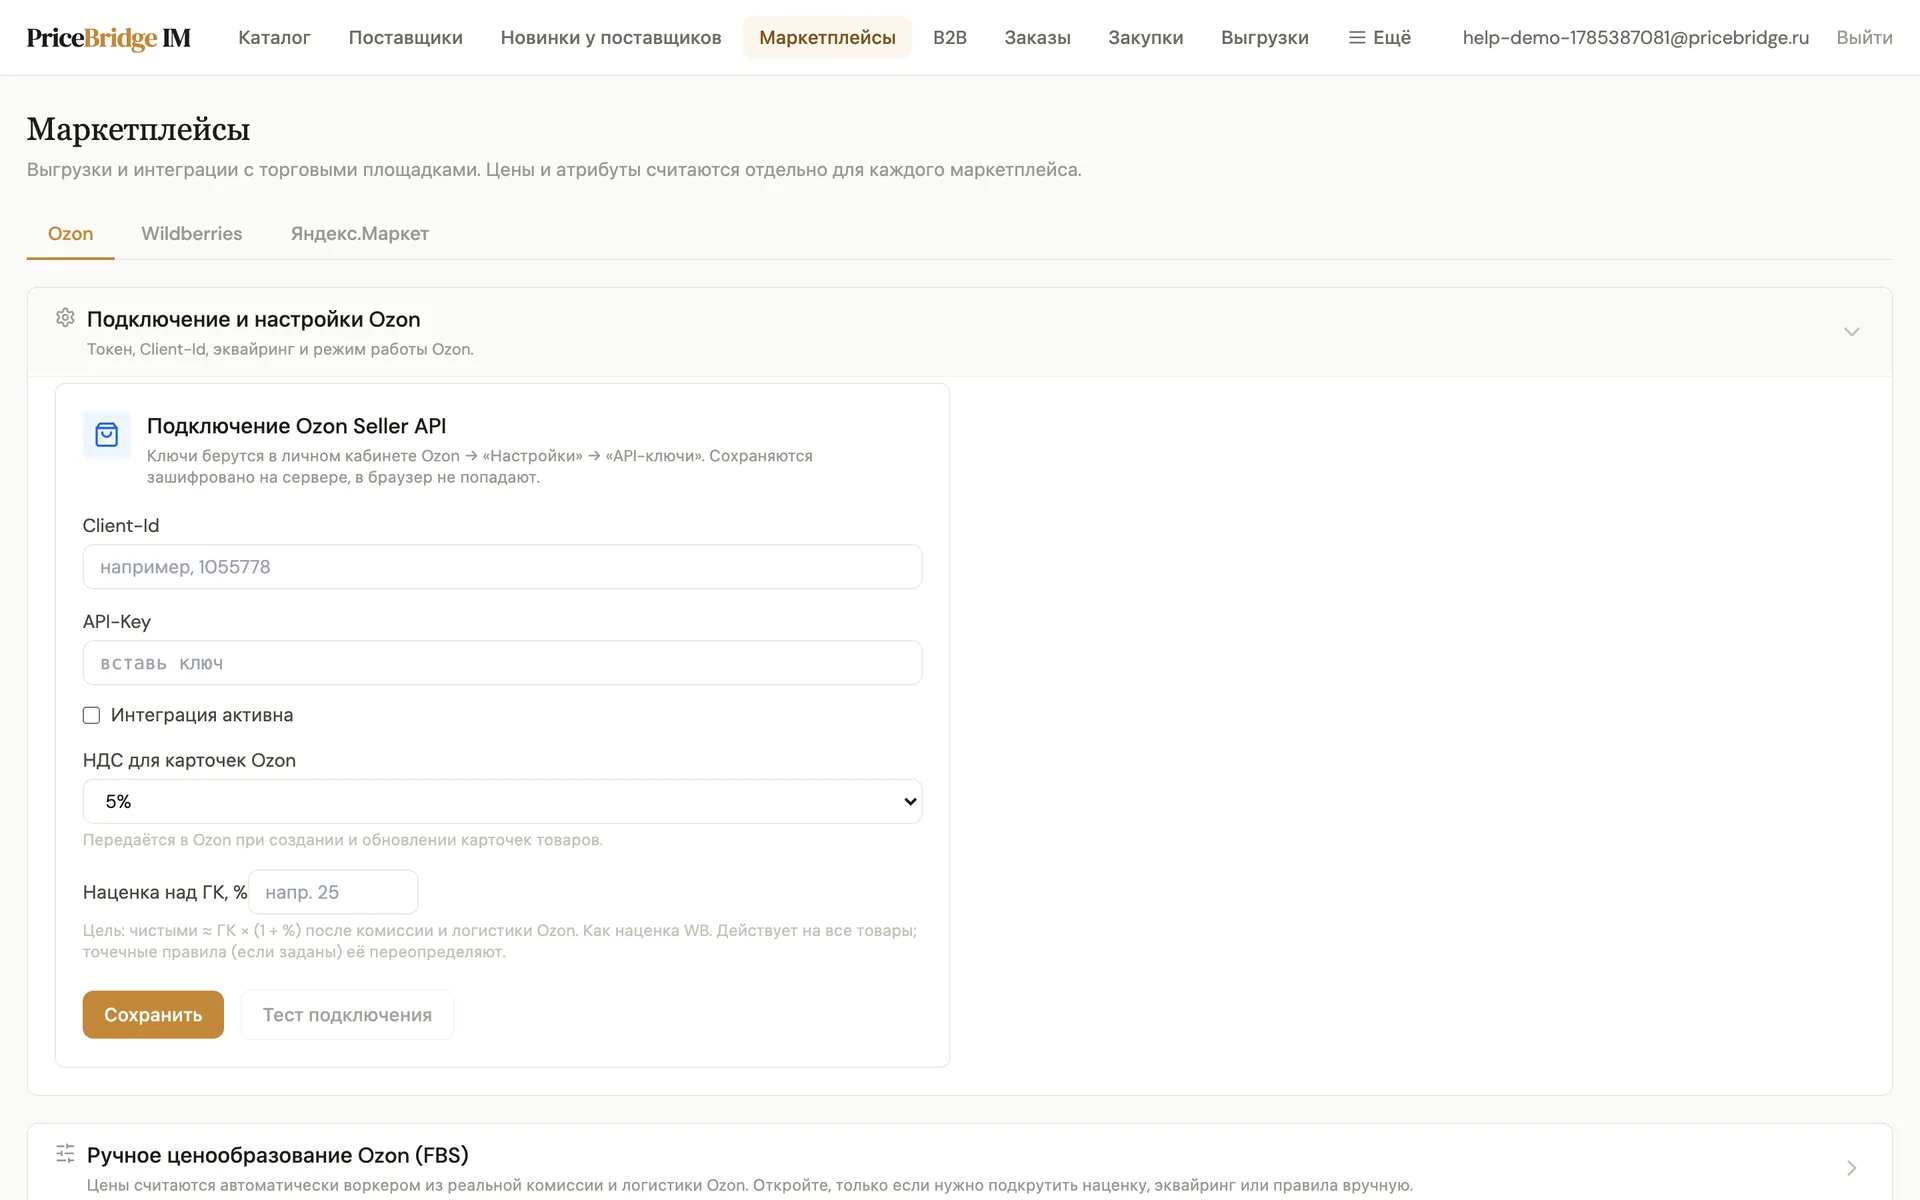The width and height of the screenshot is (1920, 1200).
Task: Click the account email help-demo-1785387081@pricebridge.ru
Action: tap(1635, 38)
